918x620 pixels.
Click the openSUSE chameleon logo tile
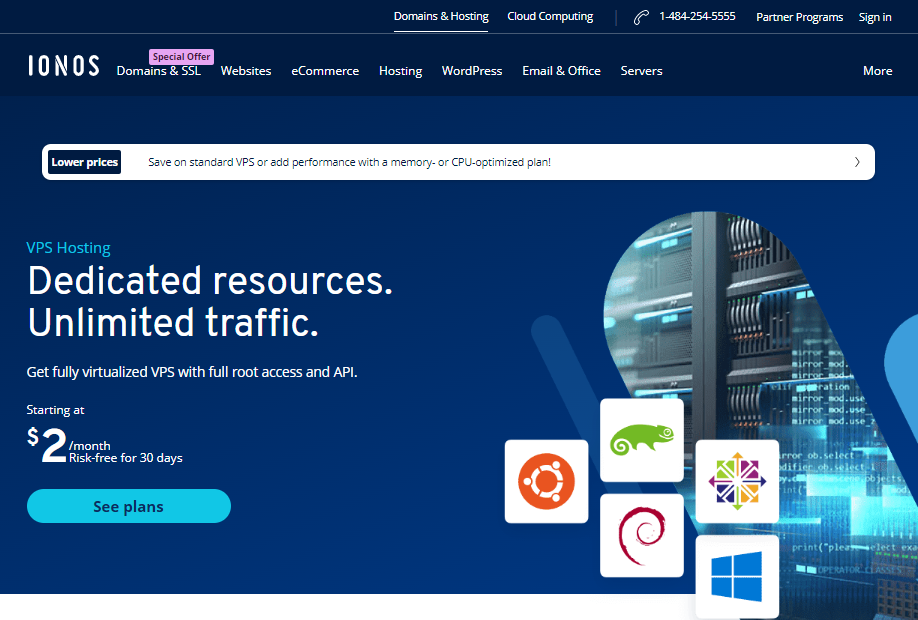(642, 440)
